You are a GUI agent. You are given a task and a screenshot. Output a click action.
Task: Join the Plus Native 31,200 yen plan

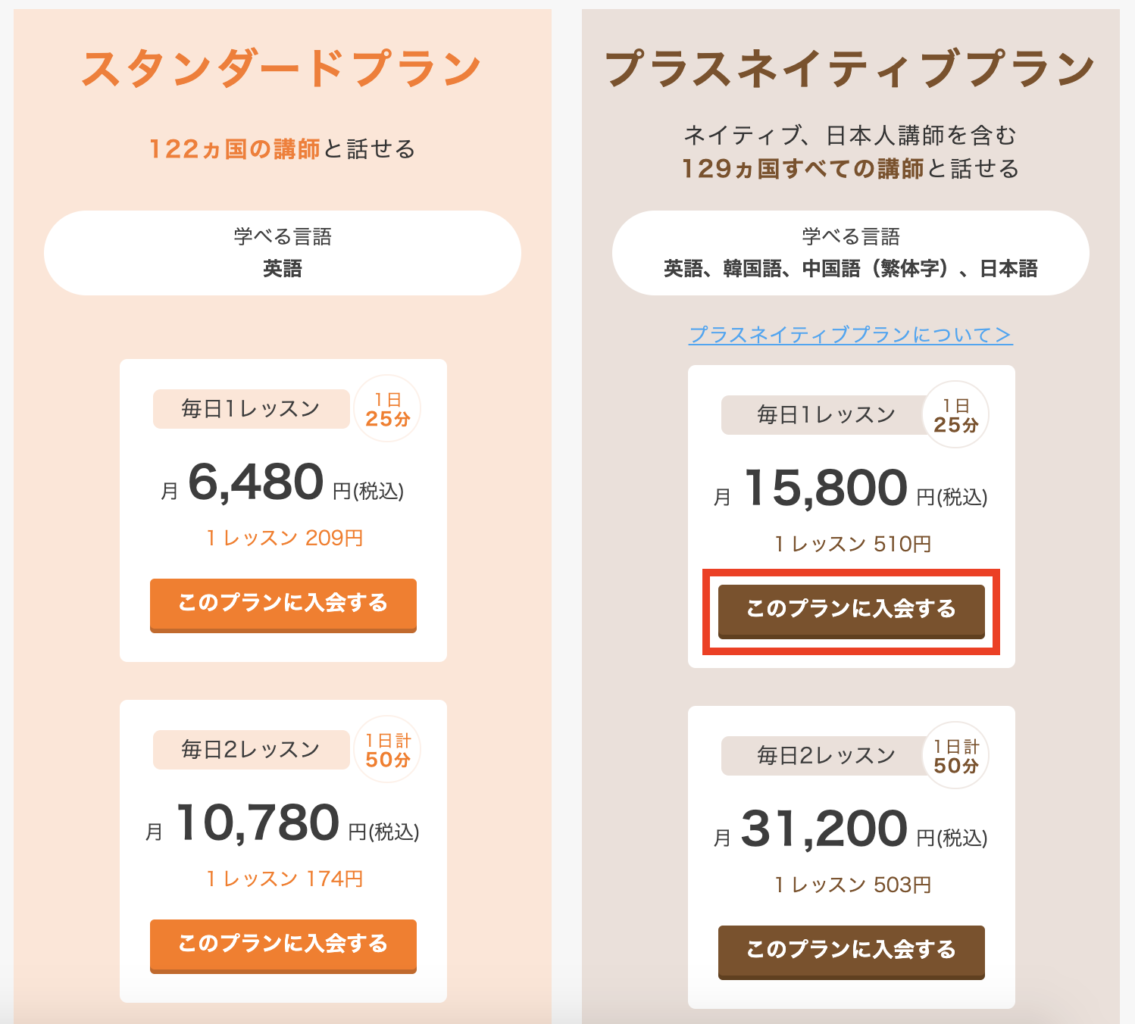pyautogui.click(x=851, y=952)
